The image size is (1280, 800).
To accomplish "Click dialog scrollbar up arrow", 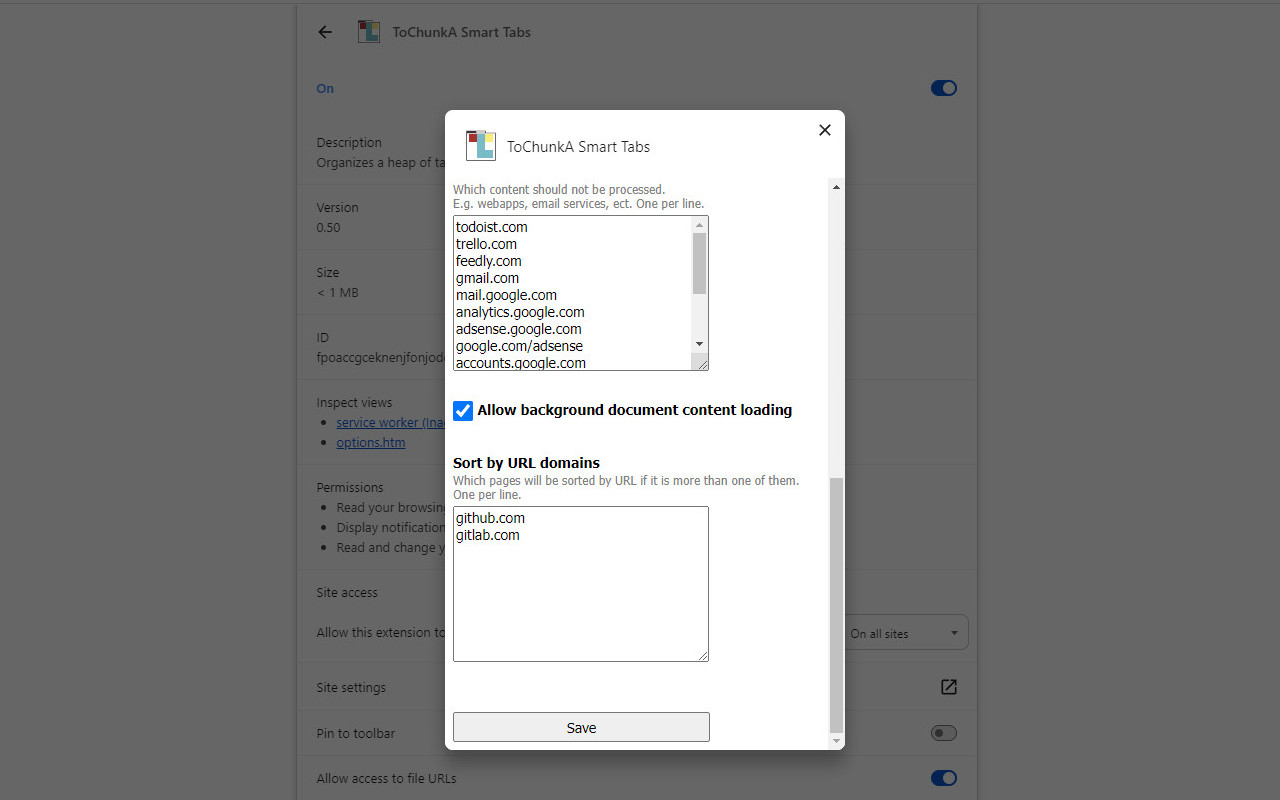I will point(836,187).
